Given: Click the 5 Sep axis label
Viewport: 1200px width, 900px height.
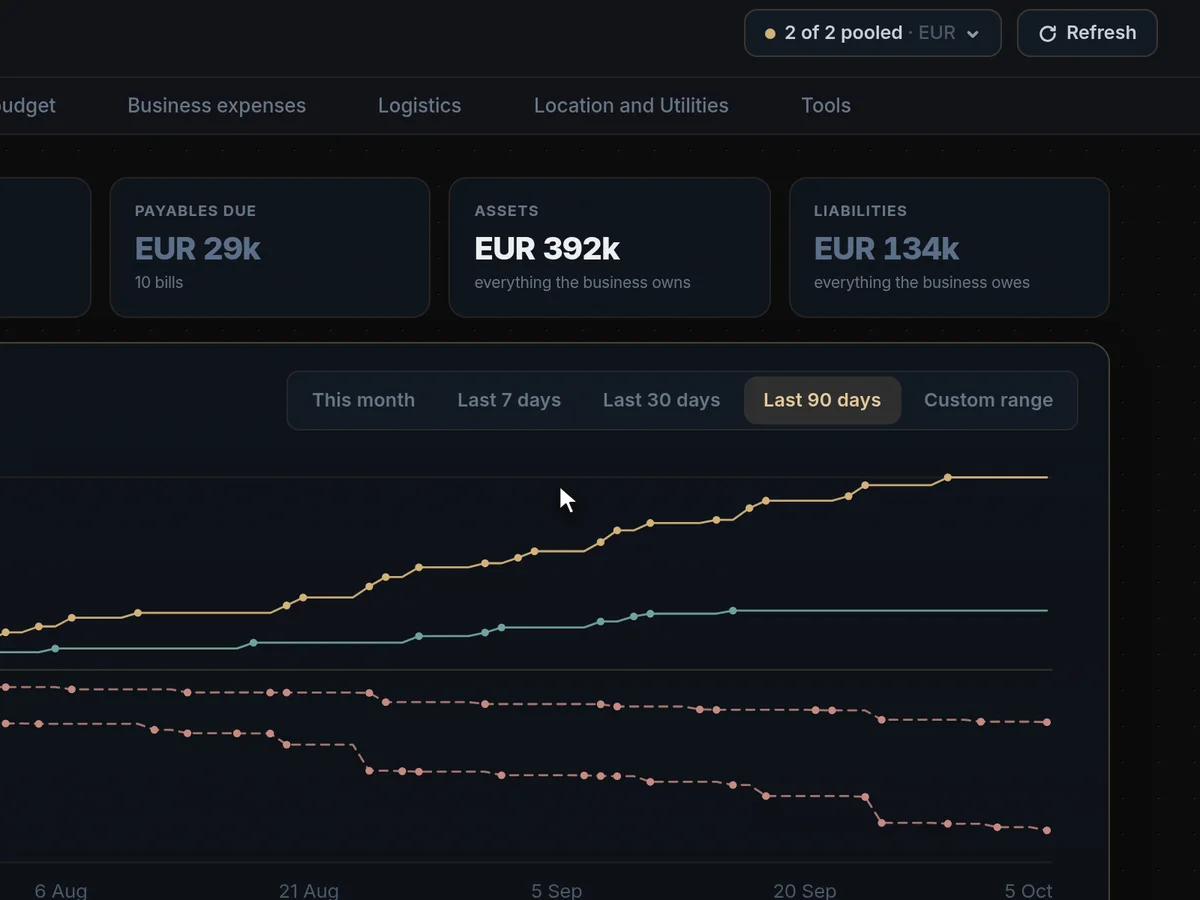Looking at the screenshot, I should 557,890.
